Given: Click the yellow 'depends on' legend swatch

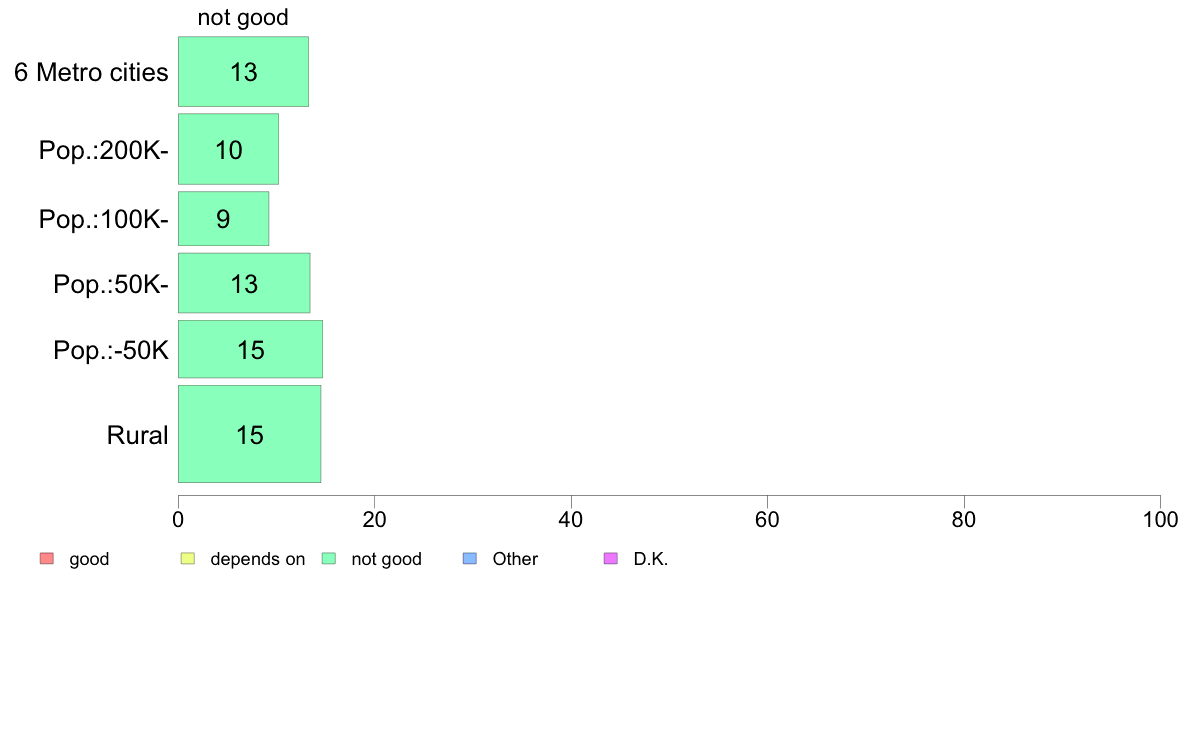Looking at the screenshot, I should (x=188, y=559).
